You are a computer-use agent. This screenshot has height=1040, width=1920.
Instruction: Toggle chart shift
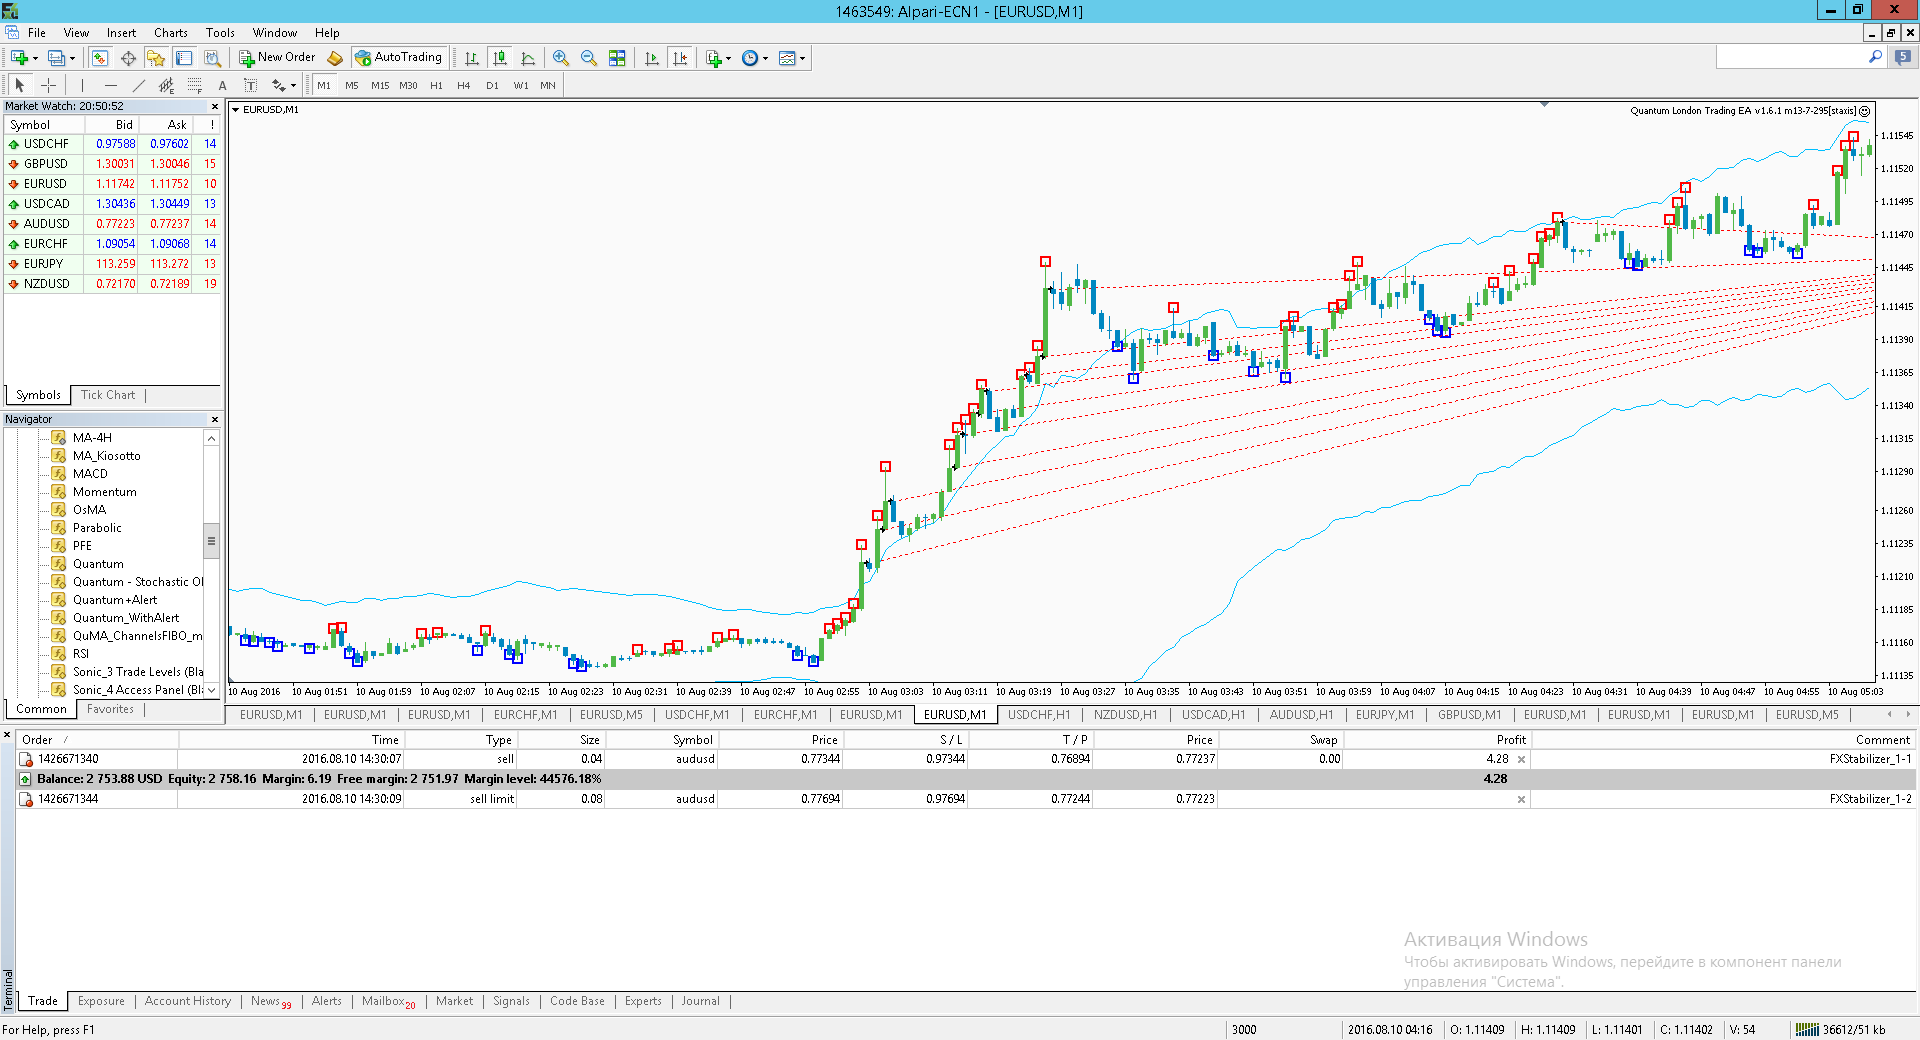click(x=680, y=58)
